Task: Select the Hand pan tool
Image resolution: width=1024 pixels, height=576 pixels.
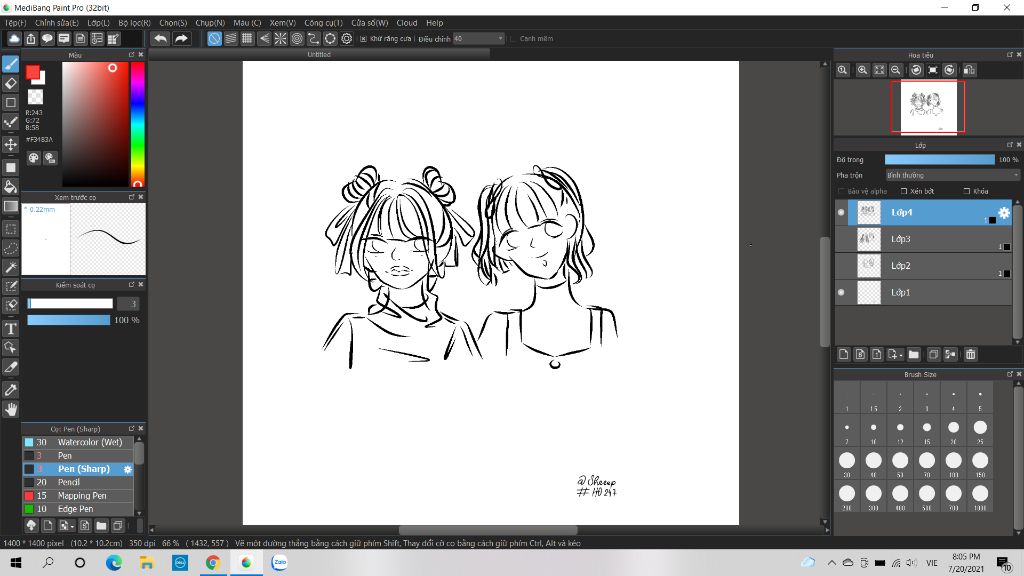Action: pos(10,409)
